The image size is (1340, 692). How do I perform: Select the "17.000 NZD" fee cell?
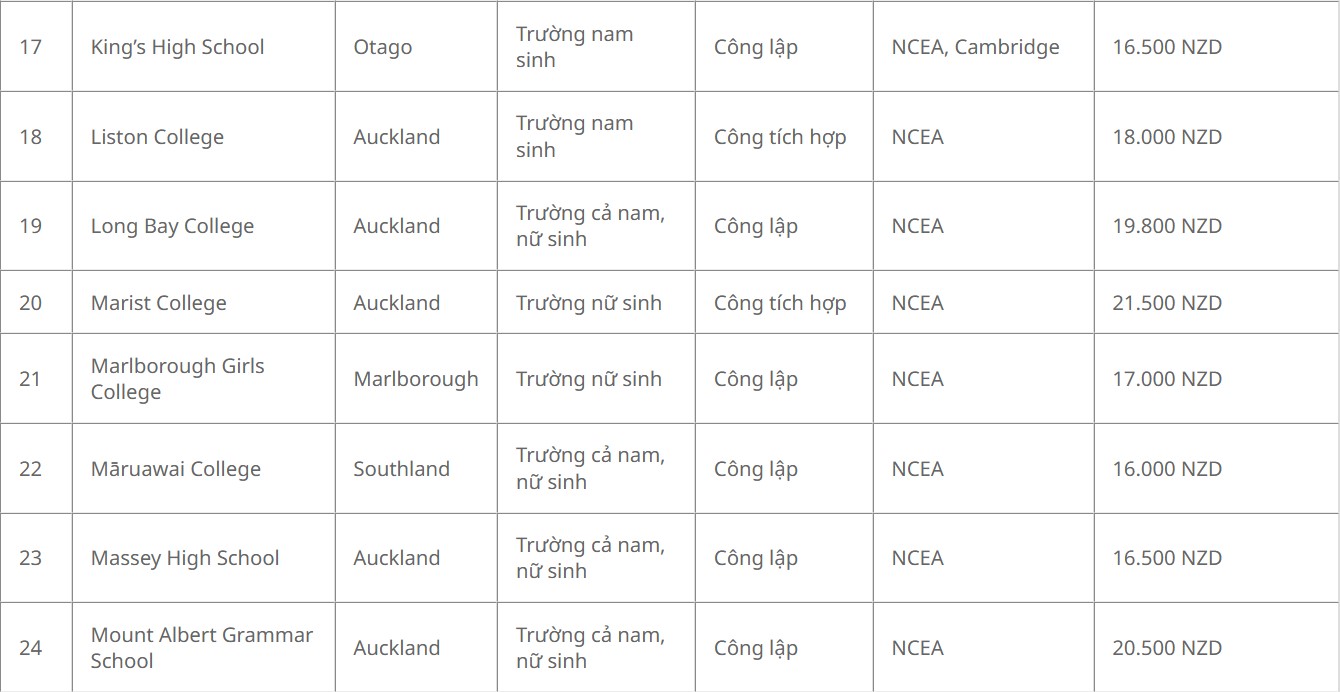(x=1167, y=379)
